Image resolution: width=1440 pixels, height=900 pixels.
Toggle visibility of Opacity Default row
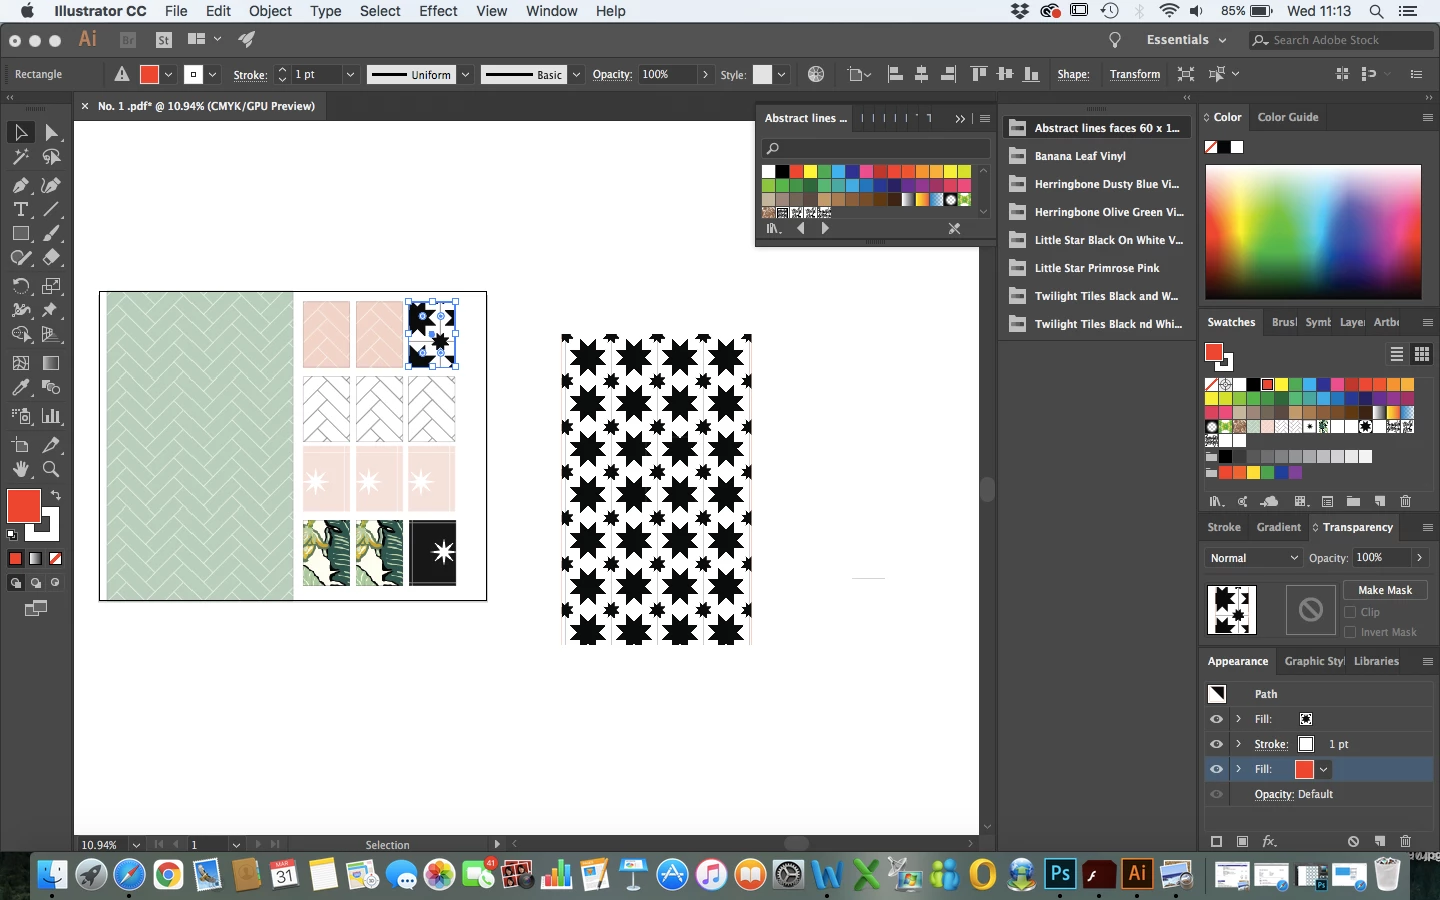[1216, 794]
